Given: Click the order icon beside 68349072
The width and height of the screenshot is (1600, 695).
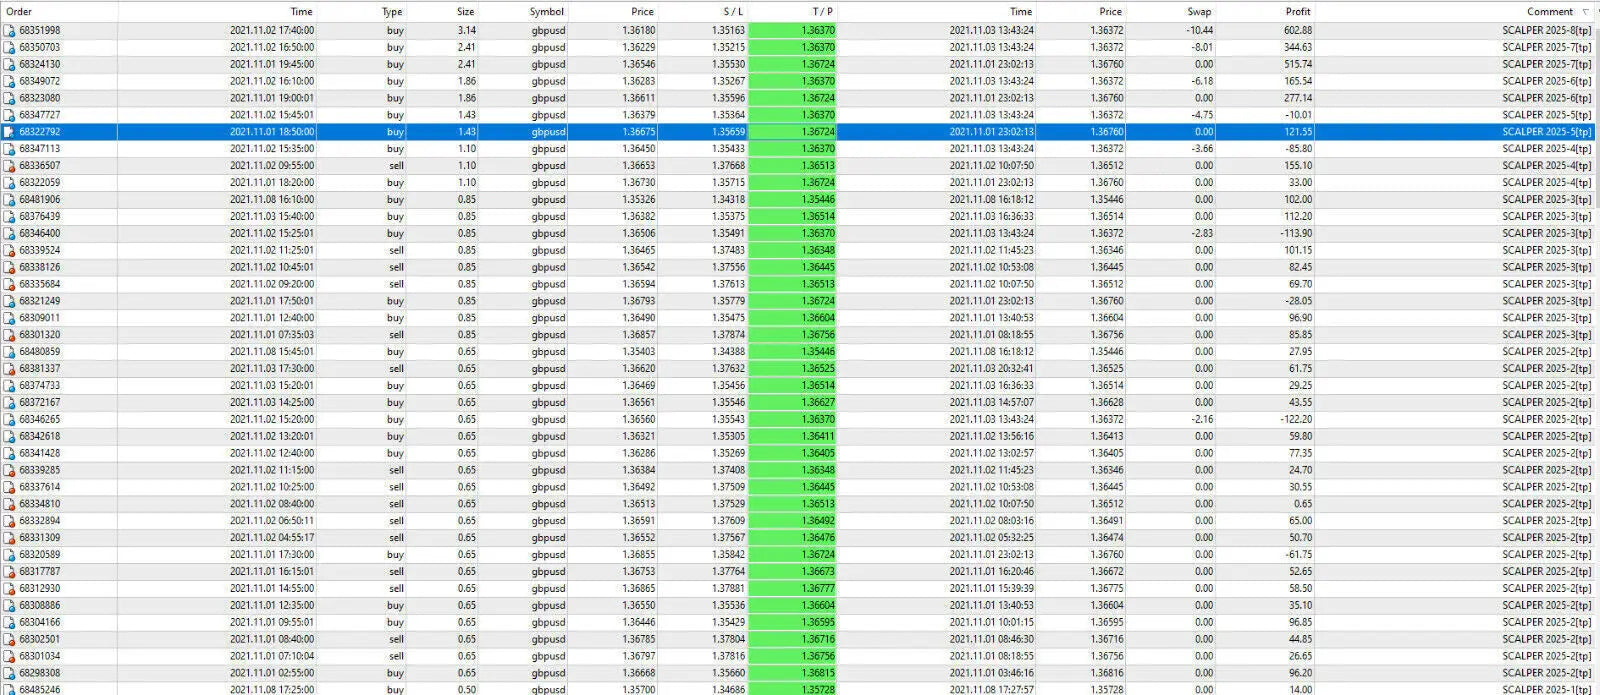Looking at the screenshot, I should 9,81.
